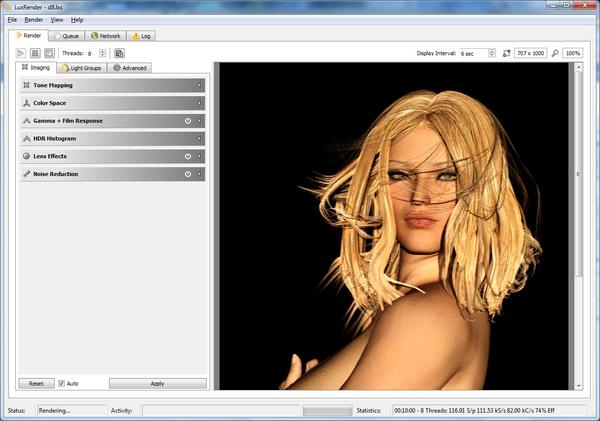
Task: Click the 'Display Interval:' label
Action: click(436, 53)
